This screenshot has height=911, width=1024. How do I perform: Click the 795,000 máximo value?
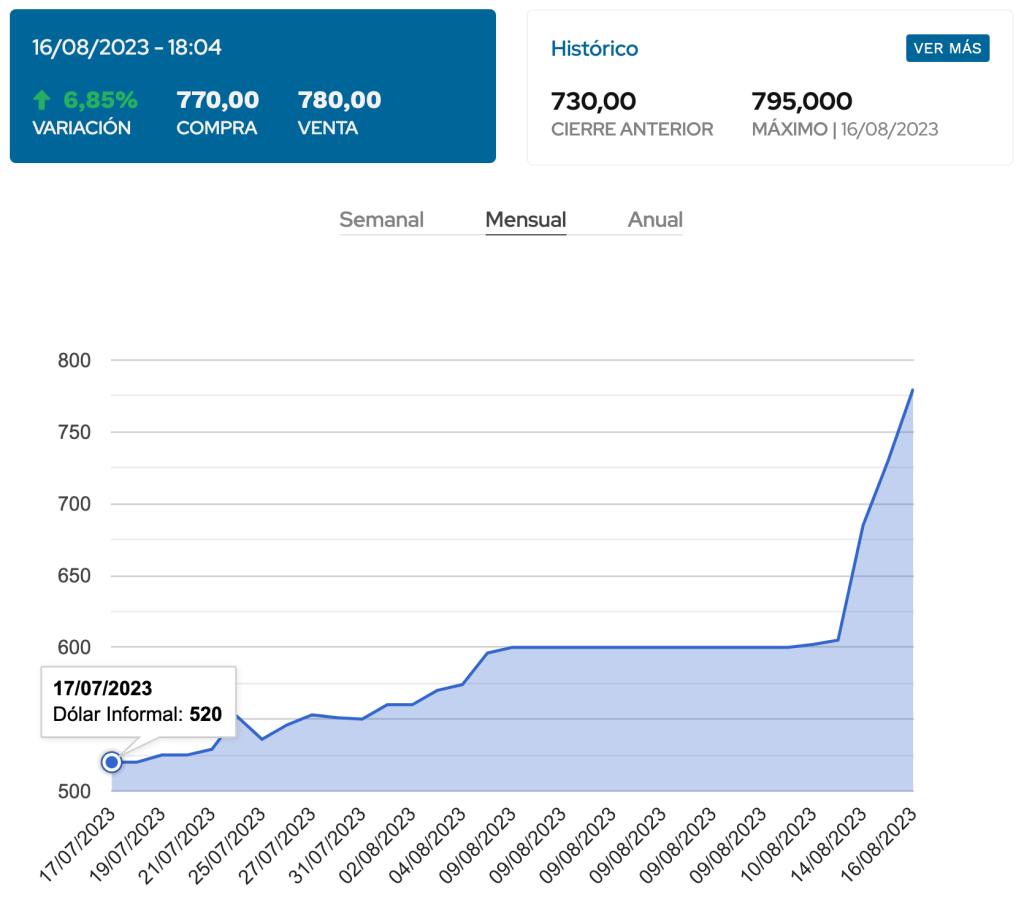click(x=801, y=101)
